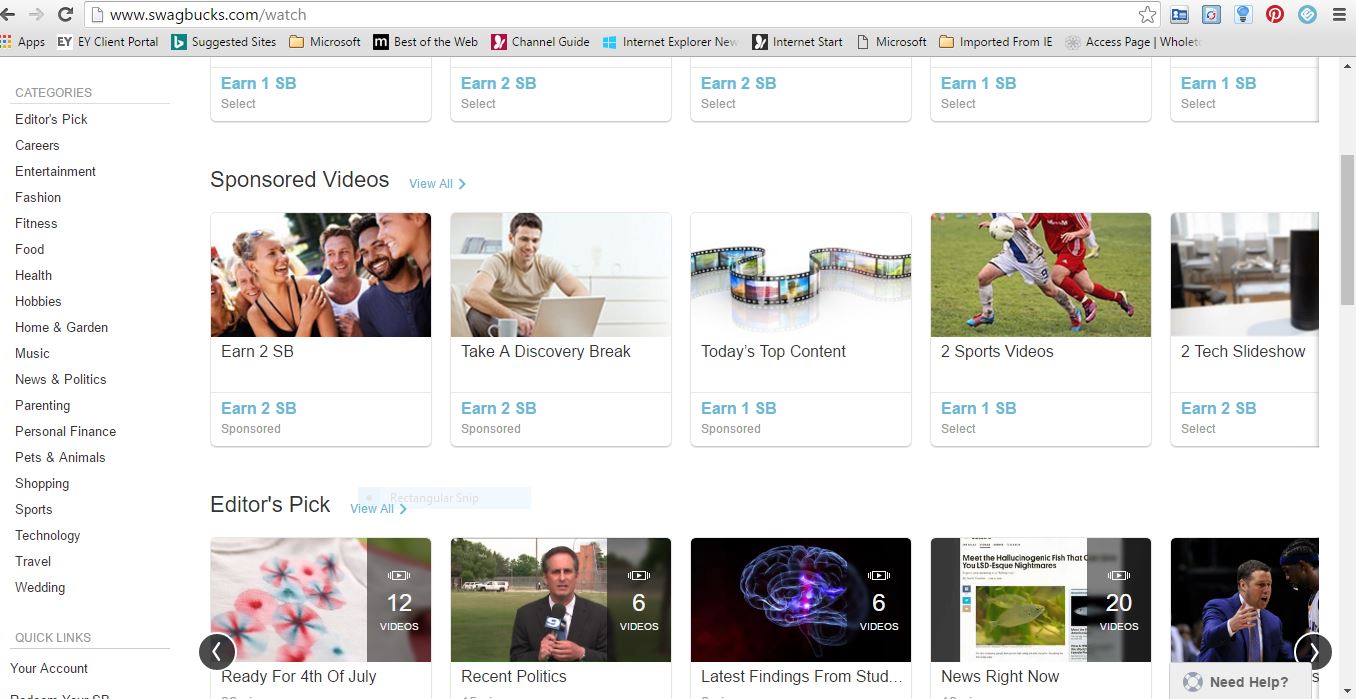The height and width of the screenshot is (699, 1356).
Task: Go to previous Editor's Pick carousel slide
Action: click(217, 652)
